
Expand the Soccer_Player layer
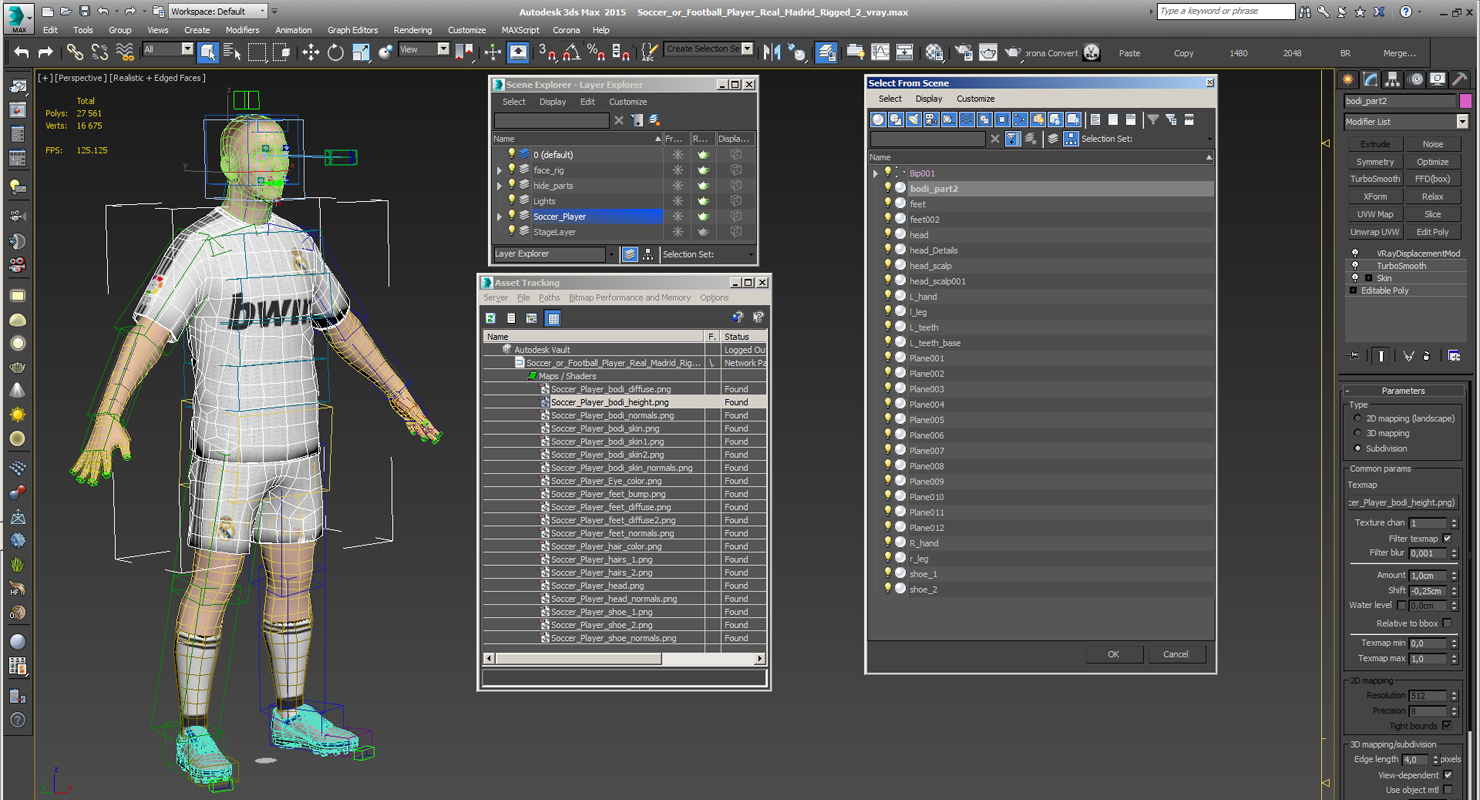click(500, 217)
